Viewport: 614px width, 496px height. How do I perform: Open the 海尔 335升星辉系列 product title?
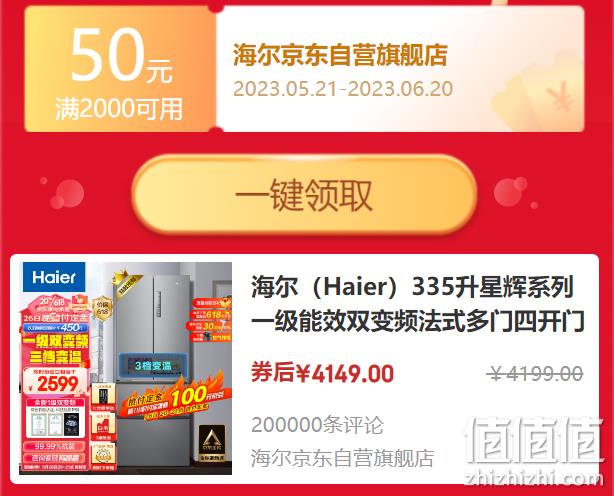[x=418, y=304]
